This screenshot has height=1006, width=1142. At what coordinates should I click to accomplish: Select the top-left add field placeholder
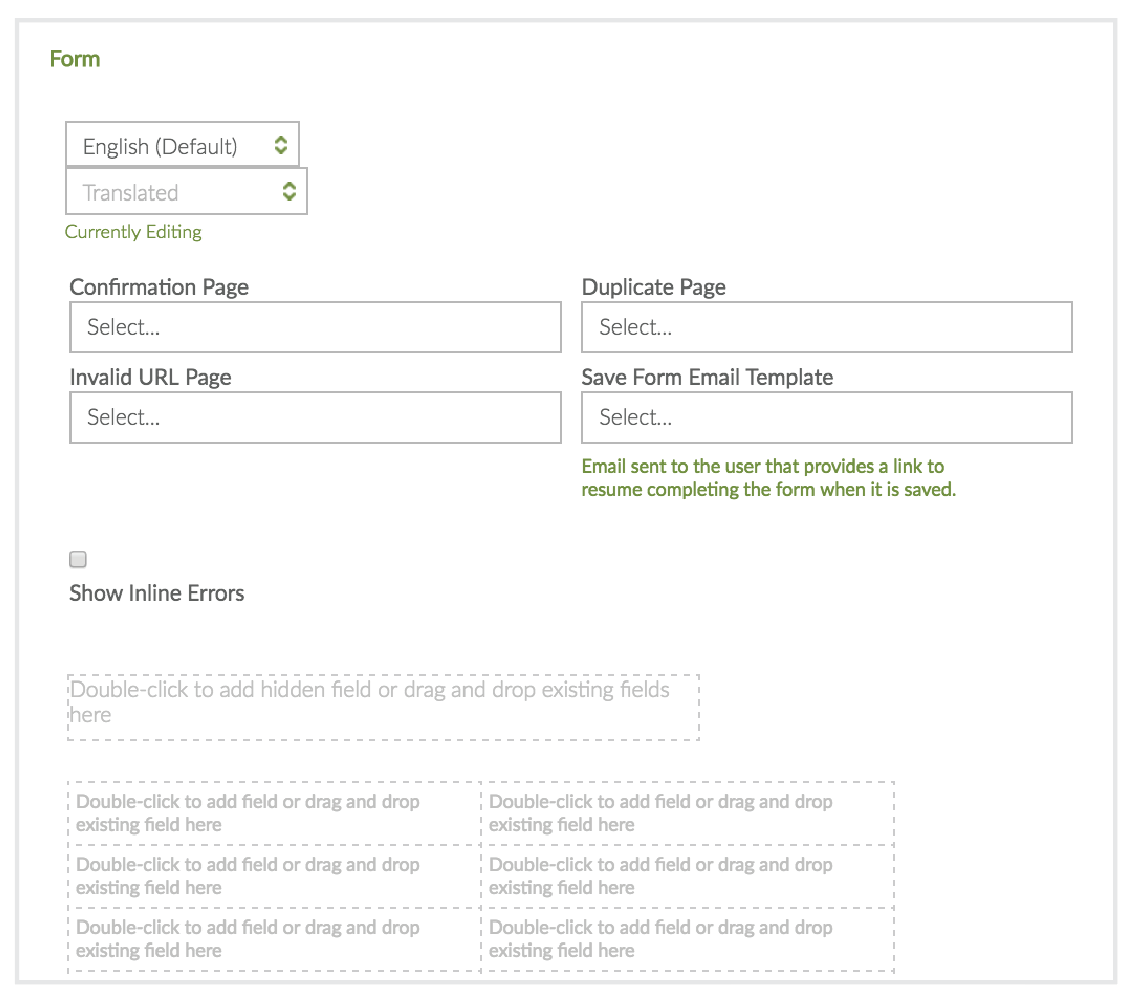click(274, 813)
